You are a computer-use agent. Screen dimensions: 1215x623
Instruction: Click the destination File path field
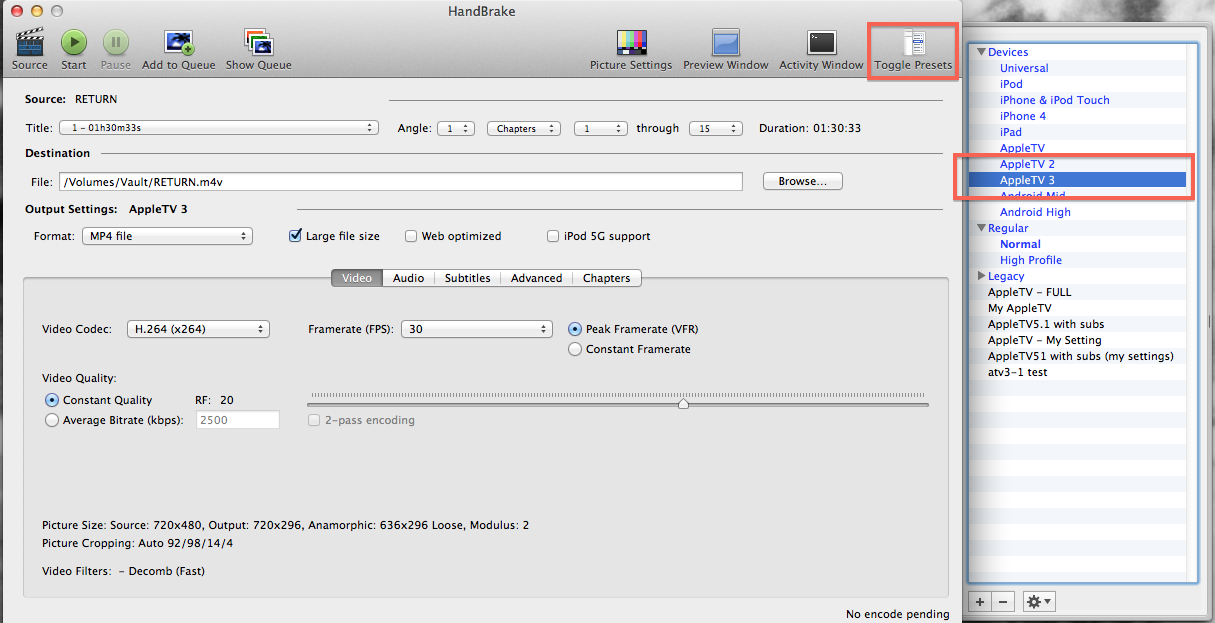coord(400,181)
